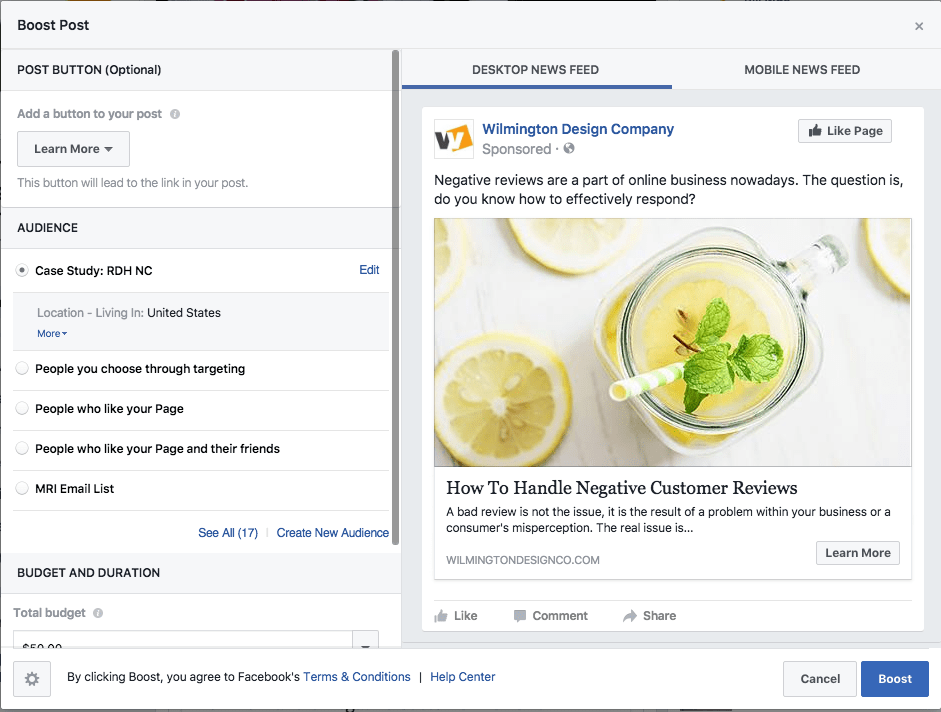Select the Desktop News Feed tab
Screen dimensions: 941x712
point(535,70)
